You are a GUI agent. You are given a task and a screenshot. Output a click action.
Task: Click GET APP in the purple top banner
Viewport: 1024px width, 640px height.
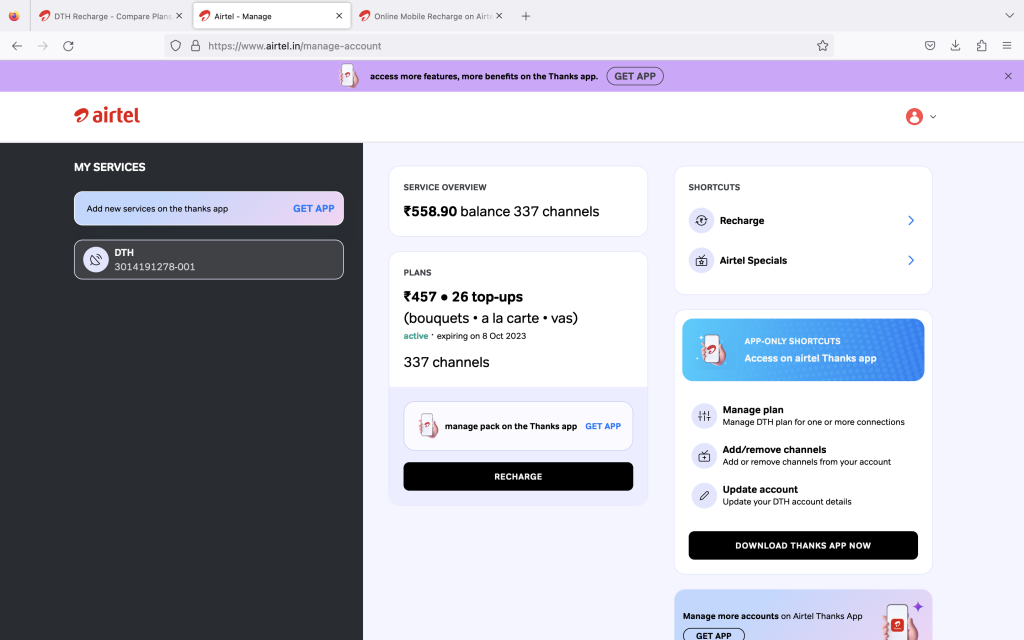[635, 76]
